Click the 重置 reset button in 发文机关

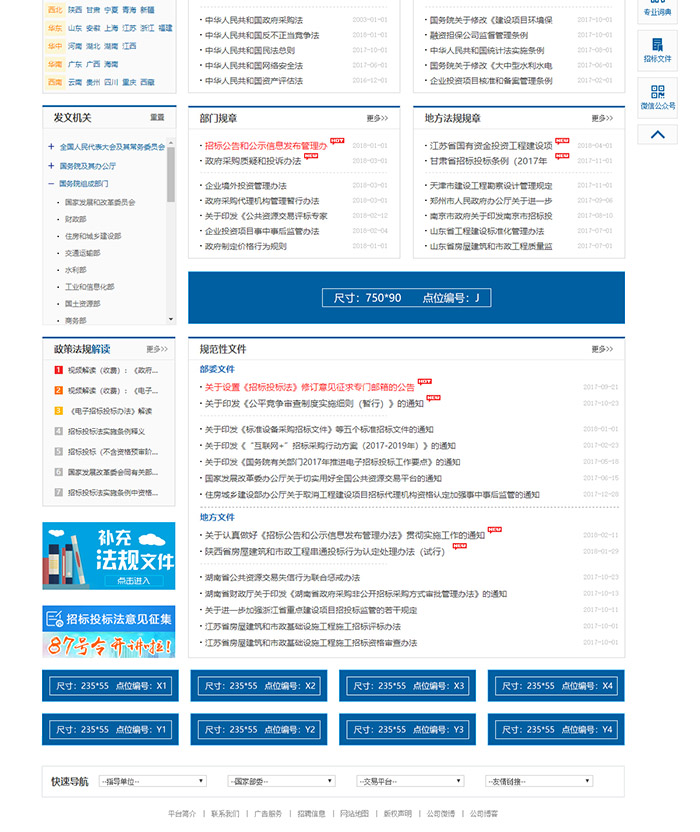tap(157, 118)
